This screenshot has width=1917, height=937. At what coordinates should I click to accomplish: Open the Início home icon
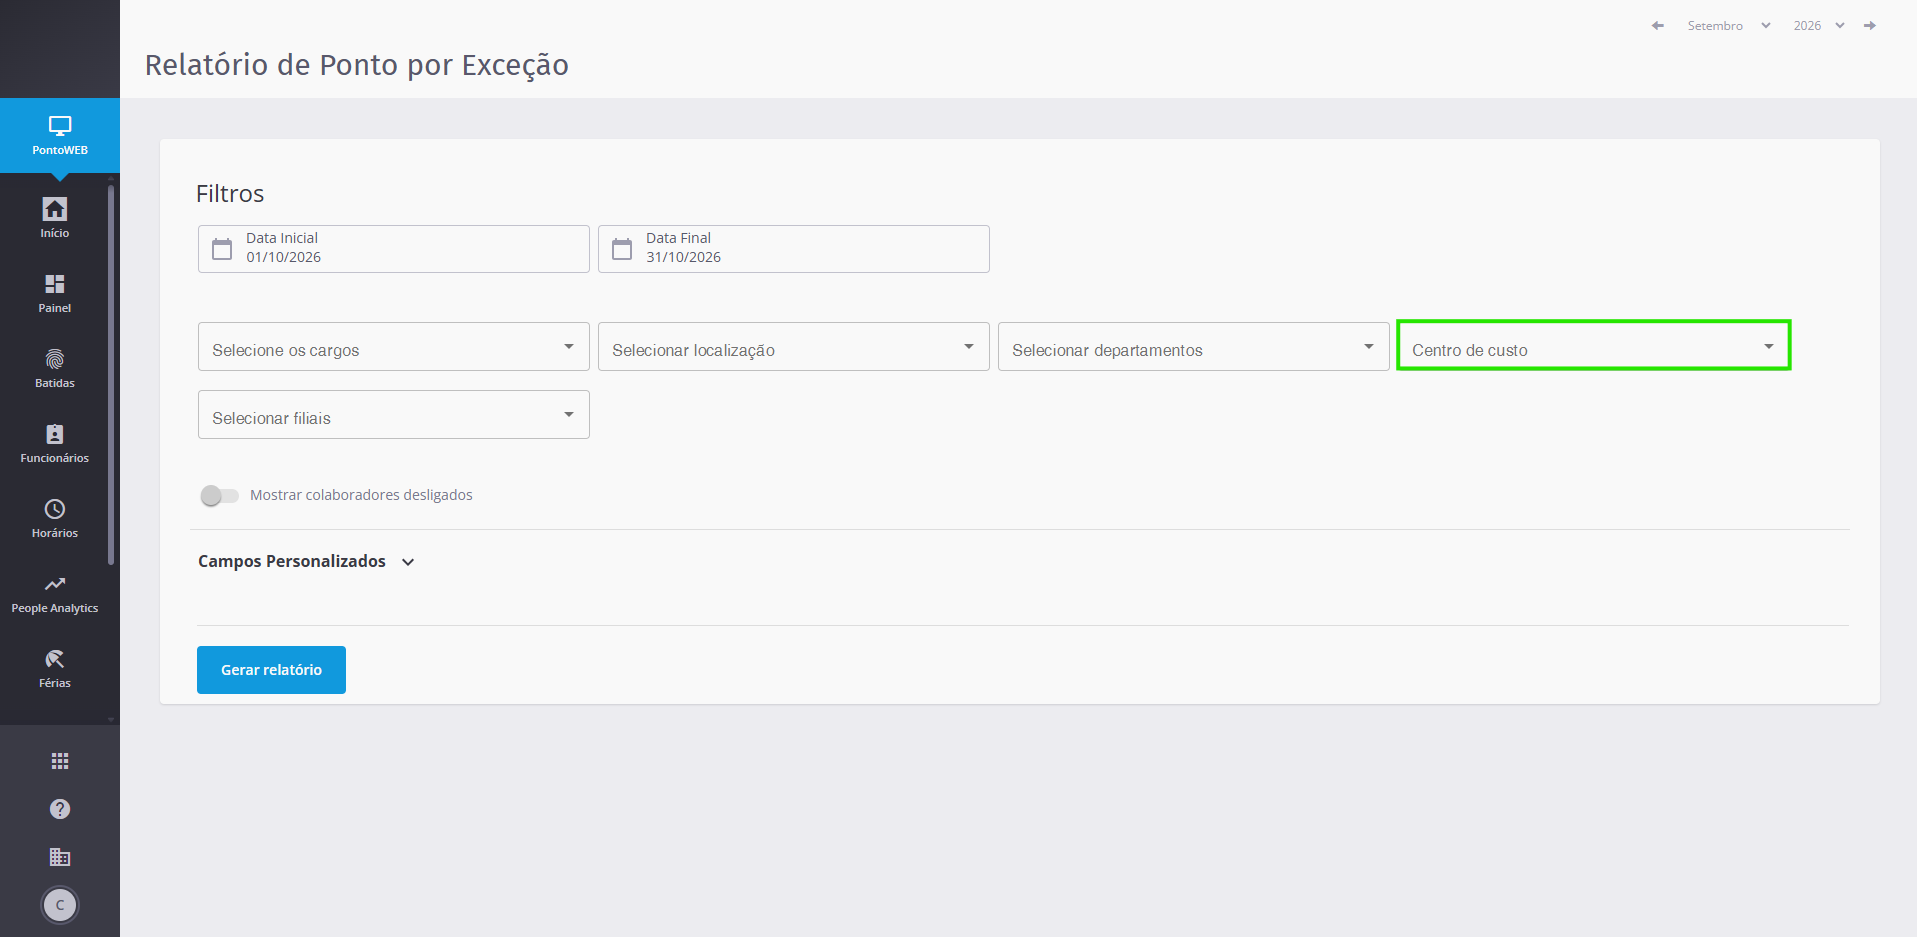pyautogui.click(x=54, y=209)
